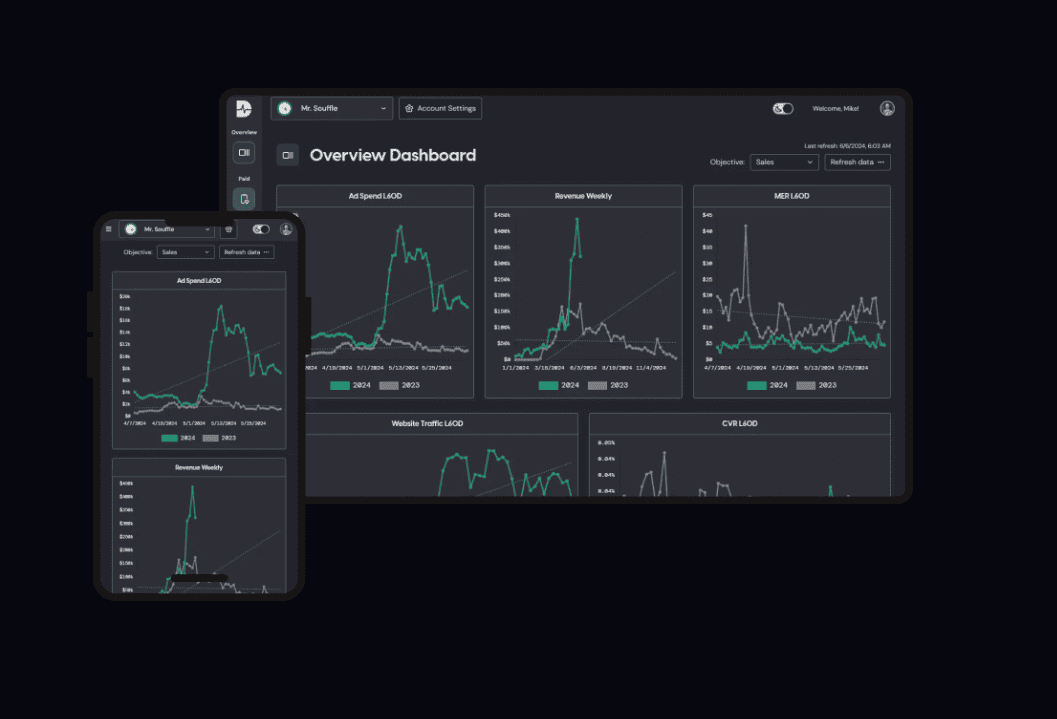The width and height of the screenshot is (1057, 719).
Task: Open the Objective Sales dropdown on tablet
Action: (x=784, y=162)
